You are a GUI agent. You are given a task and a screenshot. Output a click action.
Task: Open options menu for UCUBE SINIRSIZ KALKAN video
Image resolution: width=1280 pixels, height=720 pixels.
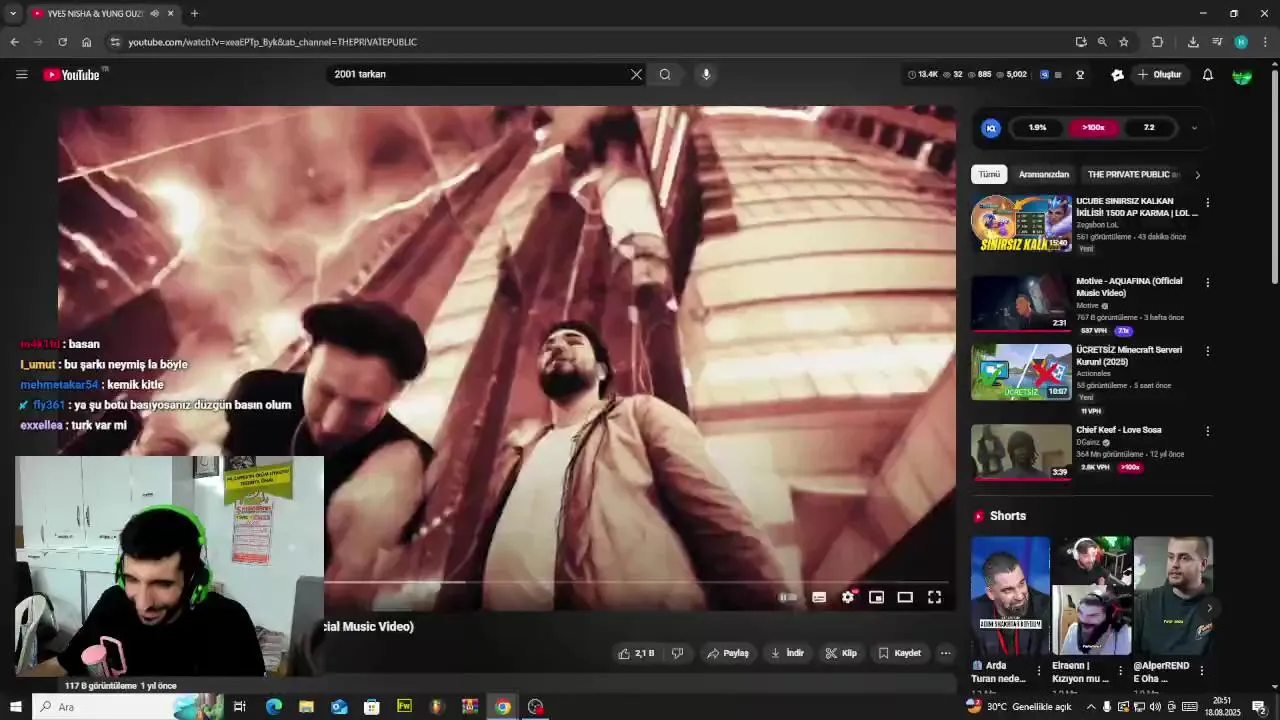(x=1207, y=203)
